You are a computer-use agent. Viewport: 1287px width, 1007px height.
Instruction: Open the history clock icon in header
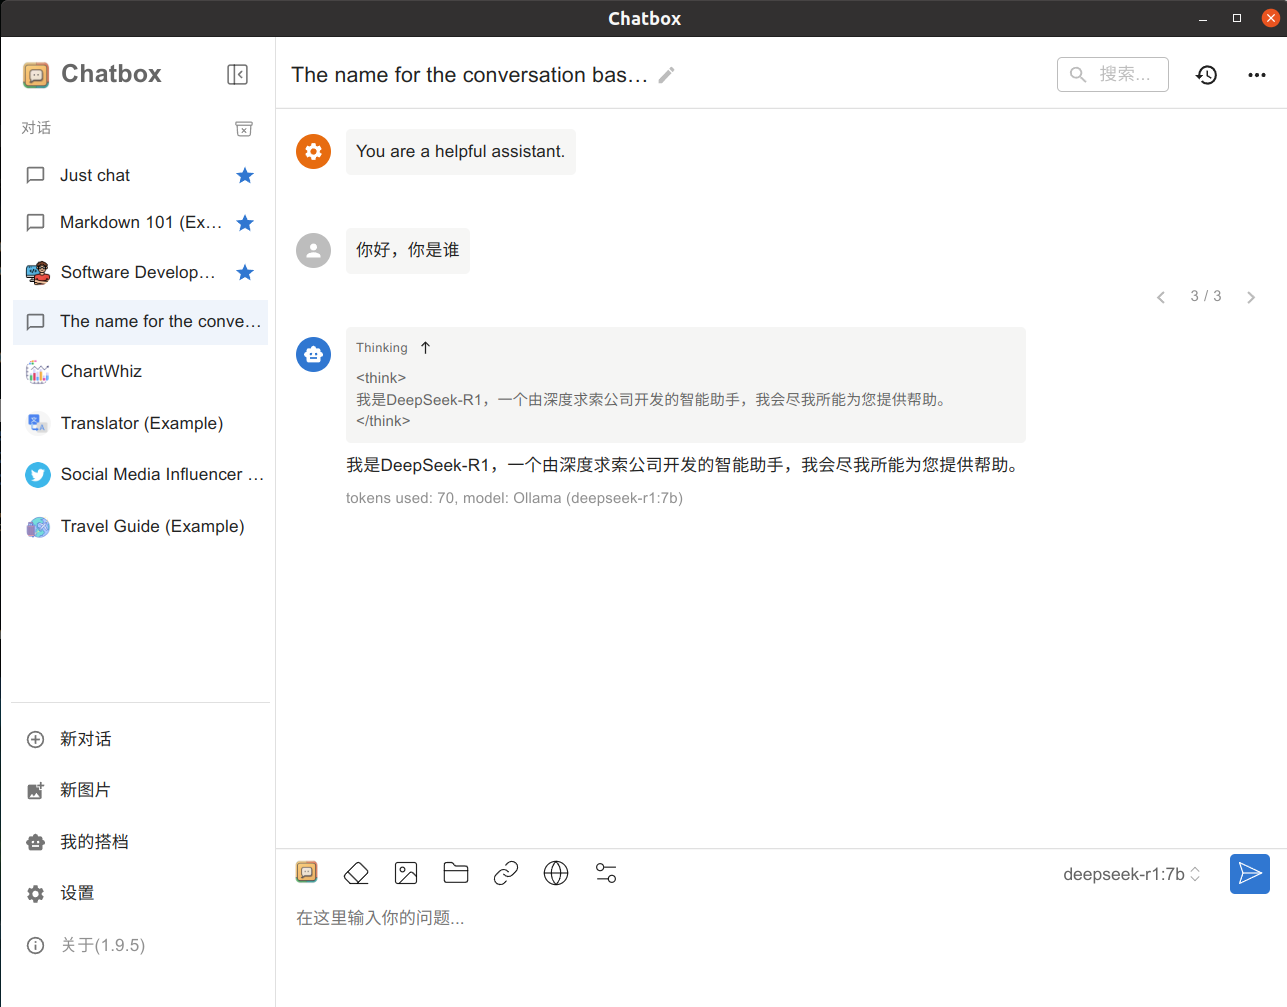1207,75
